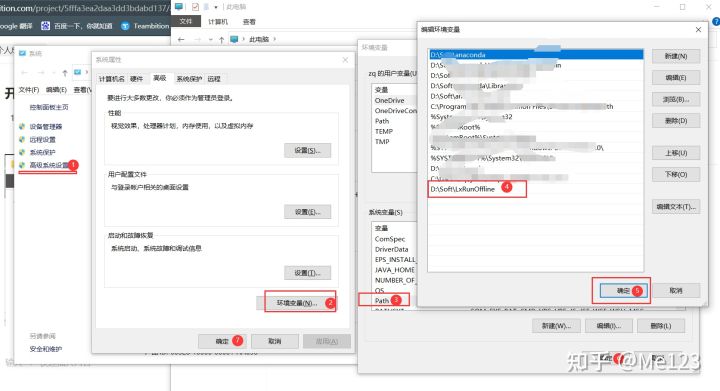Move entry up with 上移(U)
Screen dimensions: 720x391
click(676, 153)
